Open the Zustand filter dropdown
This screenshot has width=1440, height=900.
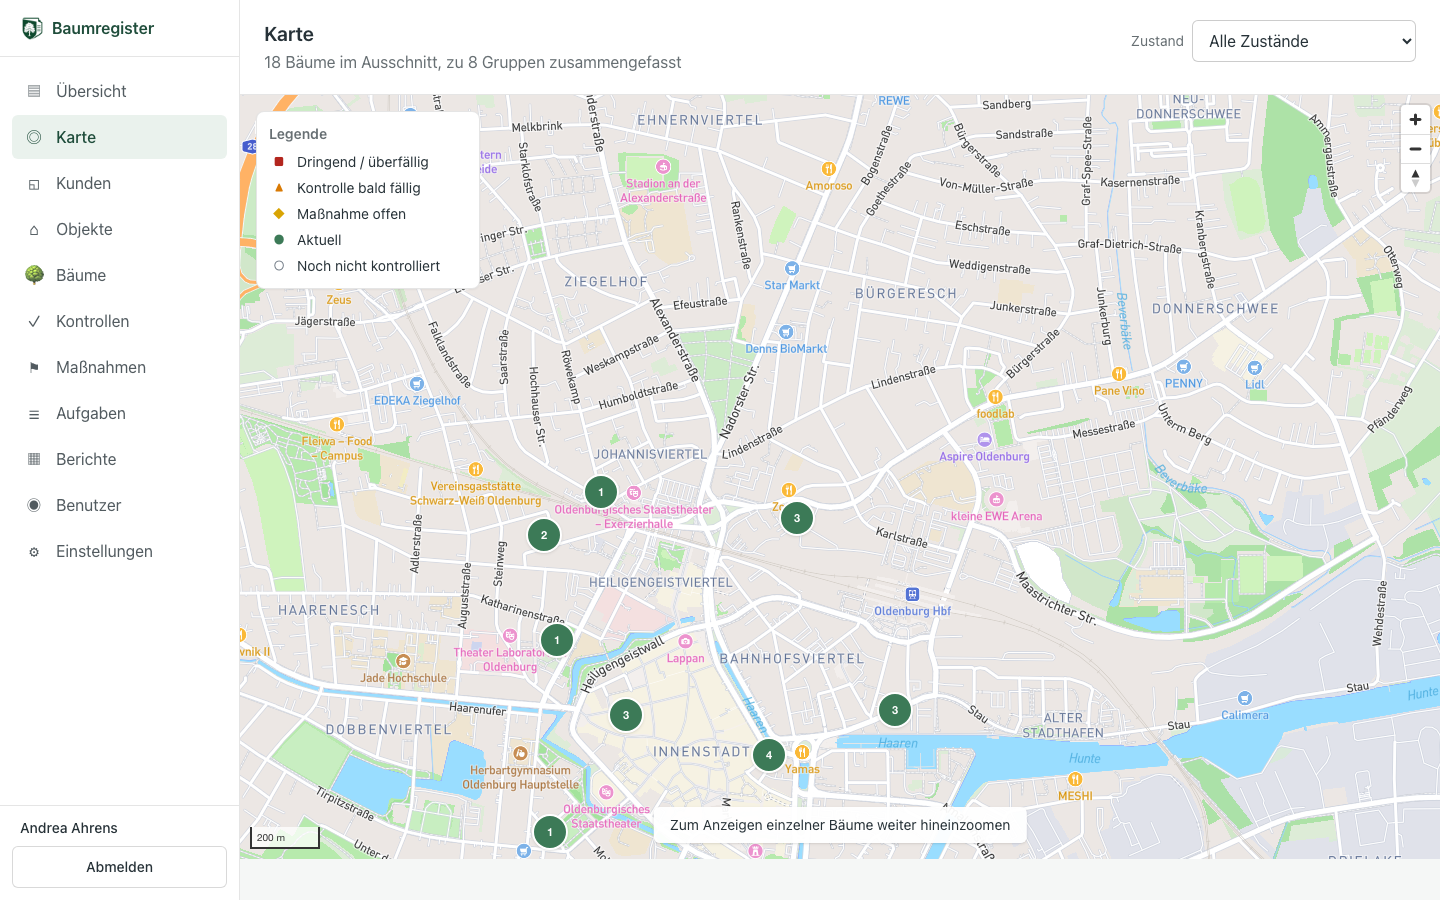click(x=1304, y=41)
